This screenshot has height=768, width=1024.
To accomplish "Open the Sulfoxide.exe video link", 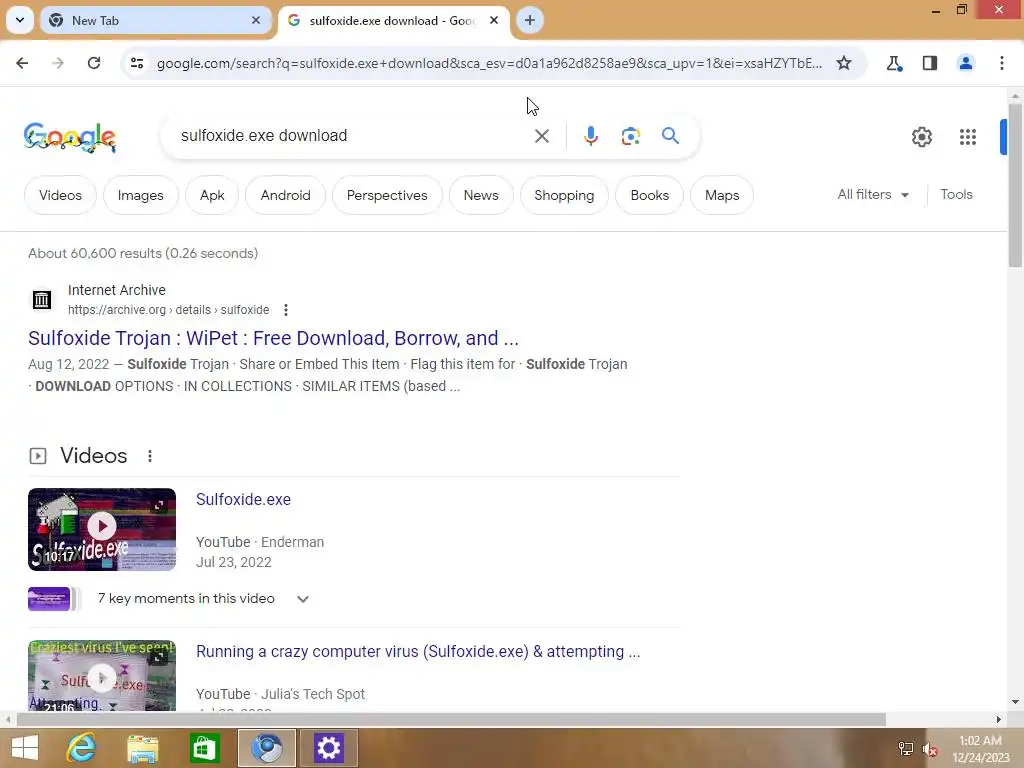I will tap(244, 500).
